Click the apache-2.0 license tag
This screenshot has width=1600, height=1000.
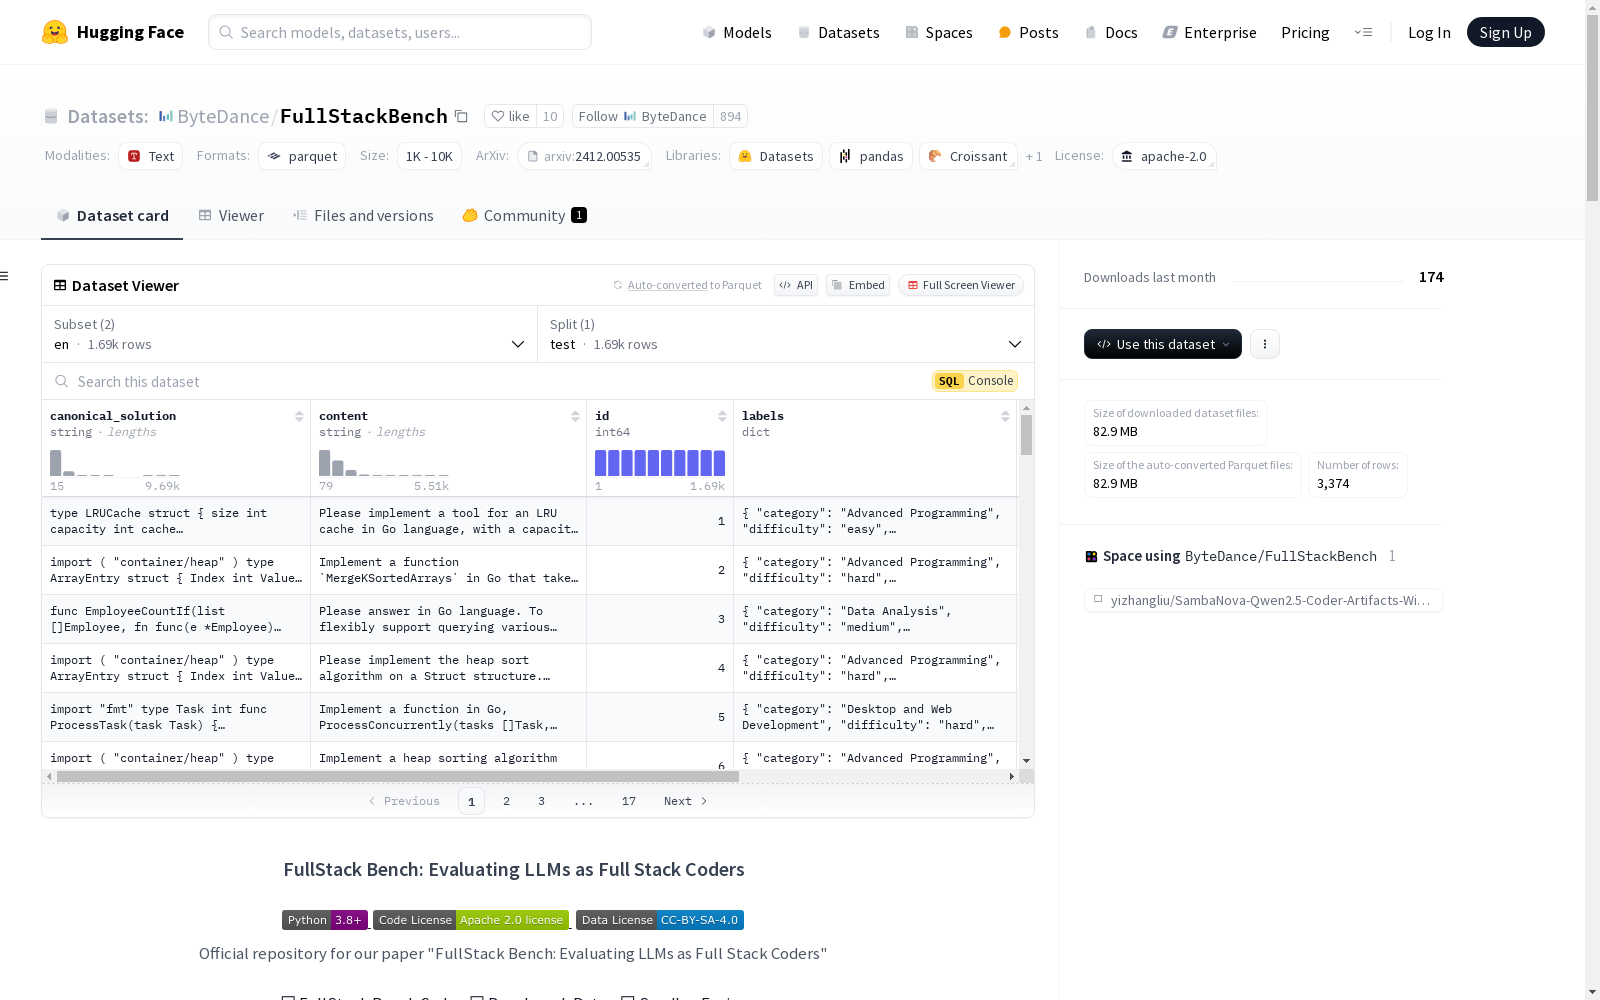click(x=1164, y=156)
